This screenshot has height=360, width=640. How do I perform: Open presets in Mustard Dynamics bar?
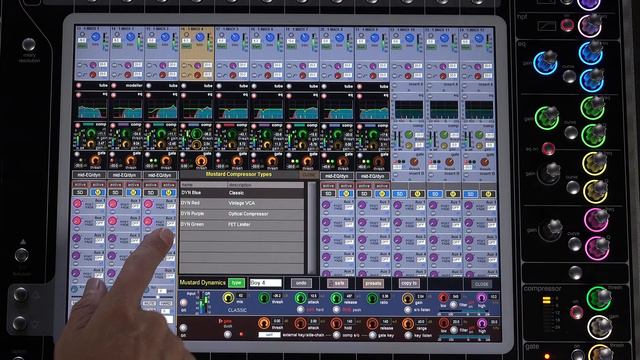[x=373, y=283]
